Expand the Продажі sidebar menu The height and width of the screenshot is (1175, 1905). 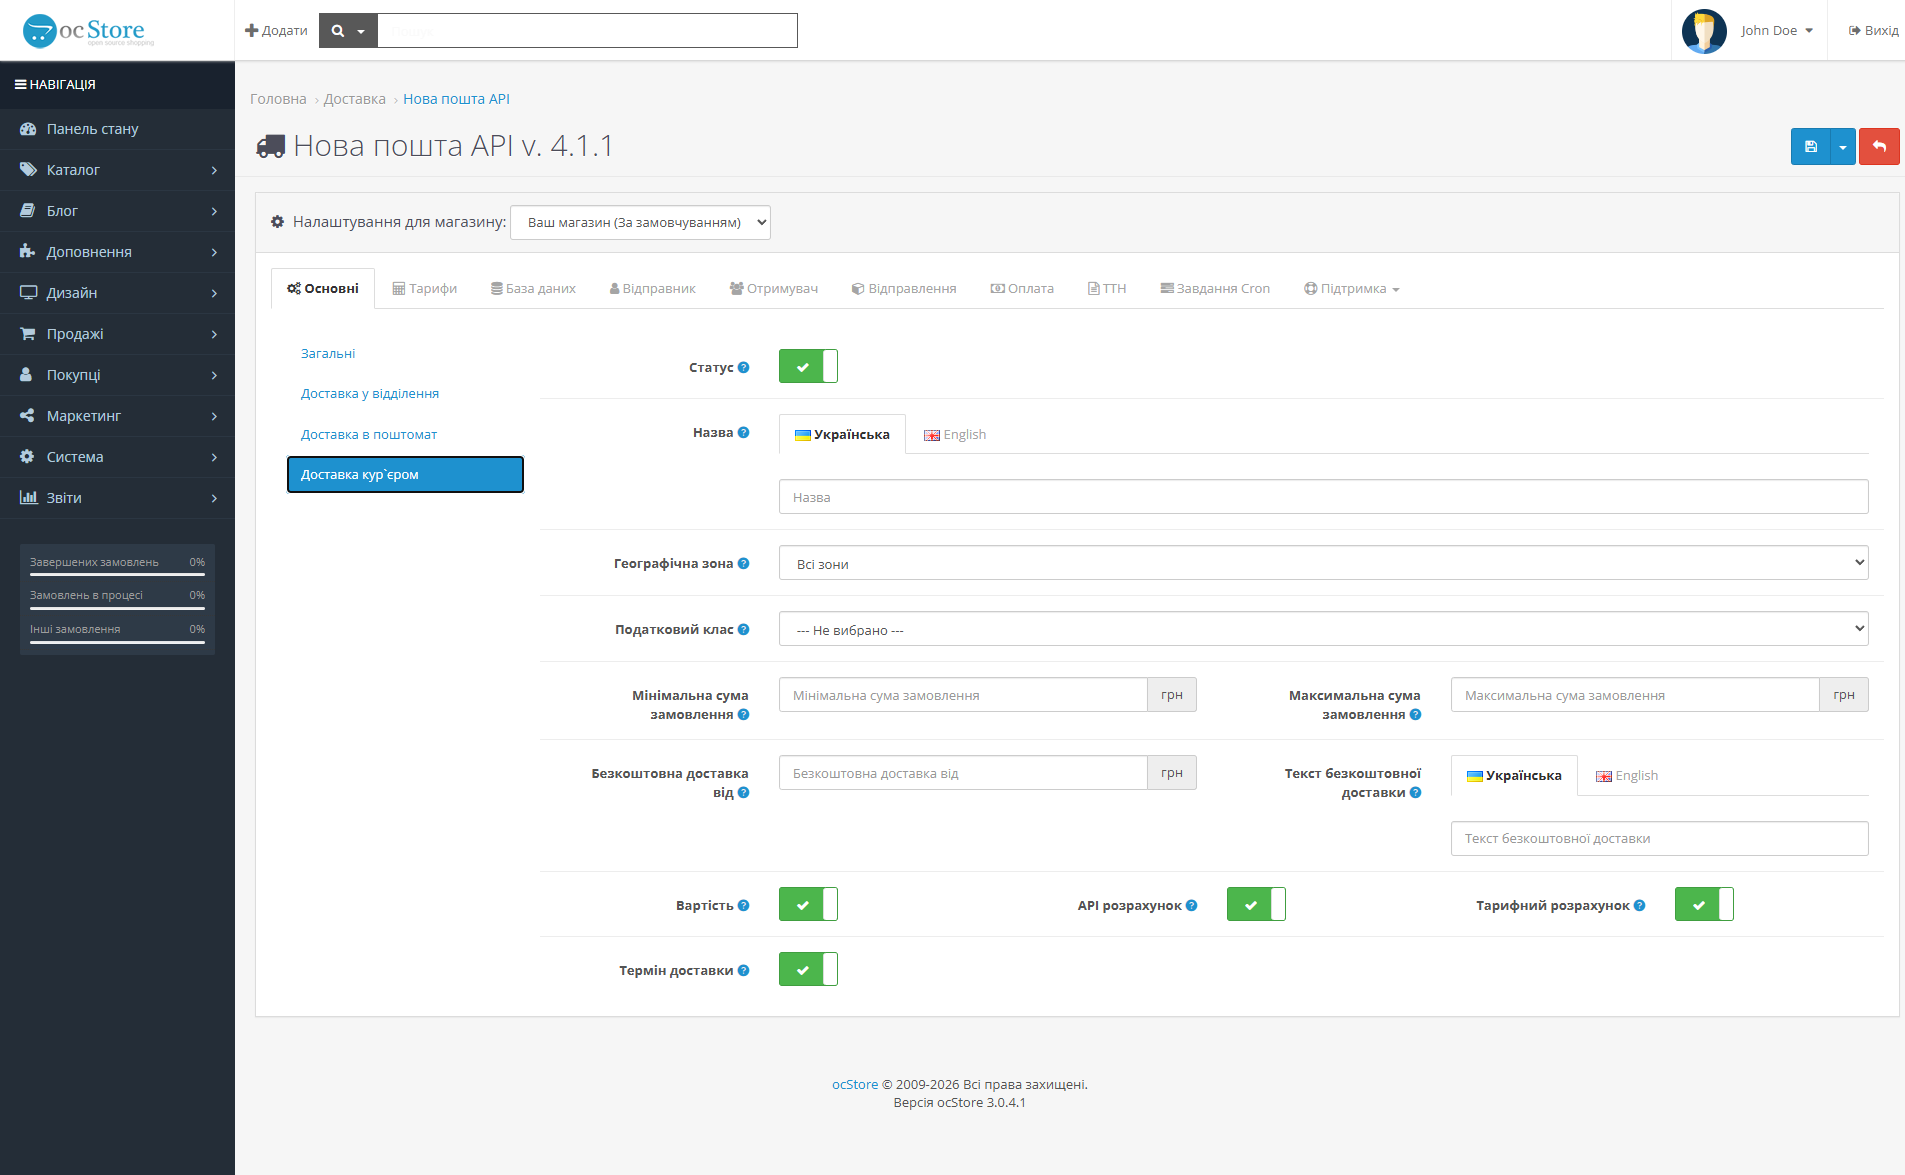coord(117,334)
